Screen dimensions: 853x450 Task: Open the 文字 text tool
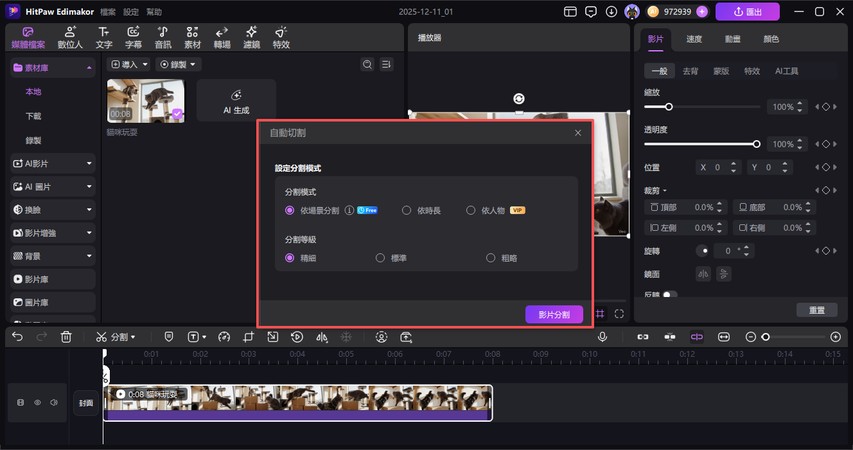click(x=104, y=38)
